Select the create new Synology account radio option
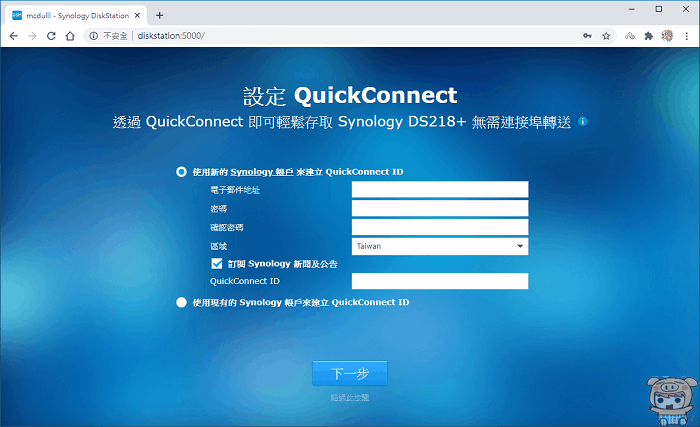The height and width of the screenshot is (427, 700). coord(181,172)
